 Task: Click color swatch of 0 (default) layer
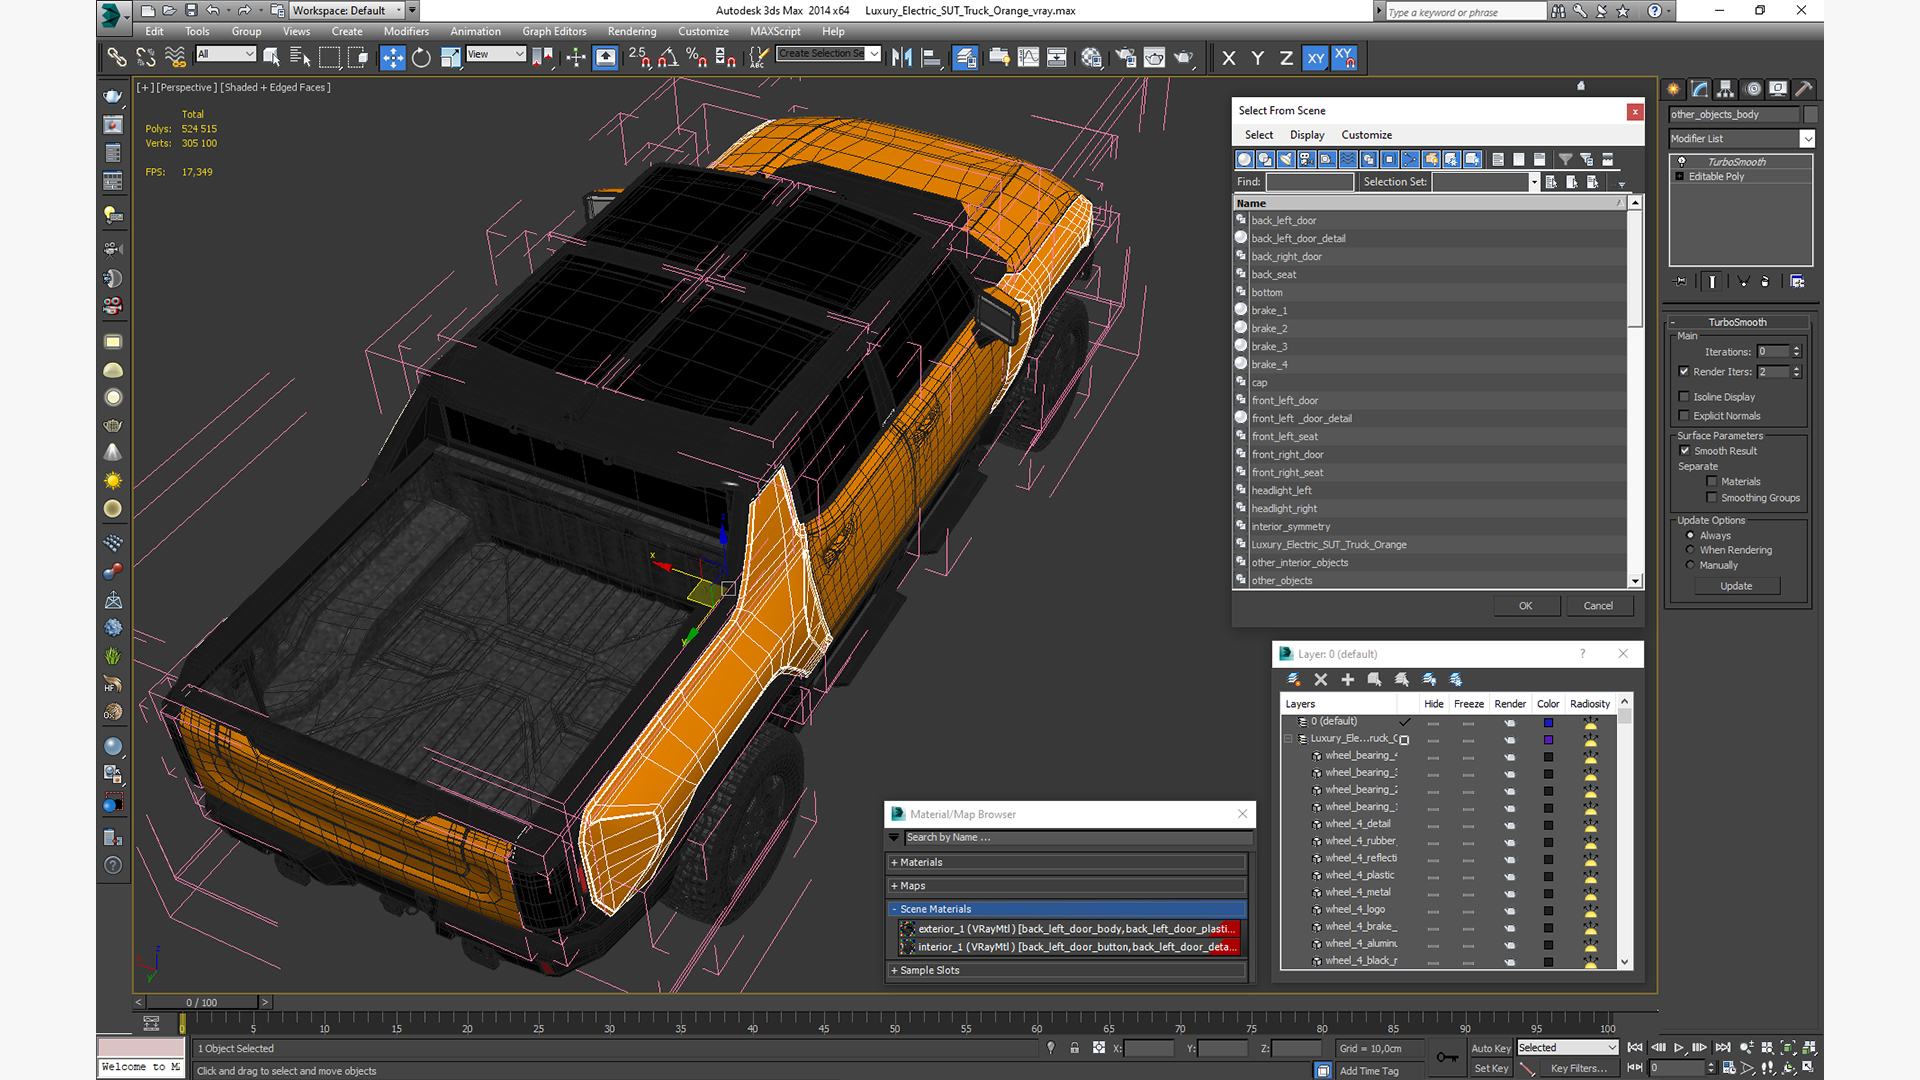coord(1548,722)
